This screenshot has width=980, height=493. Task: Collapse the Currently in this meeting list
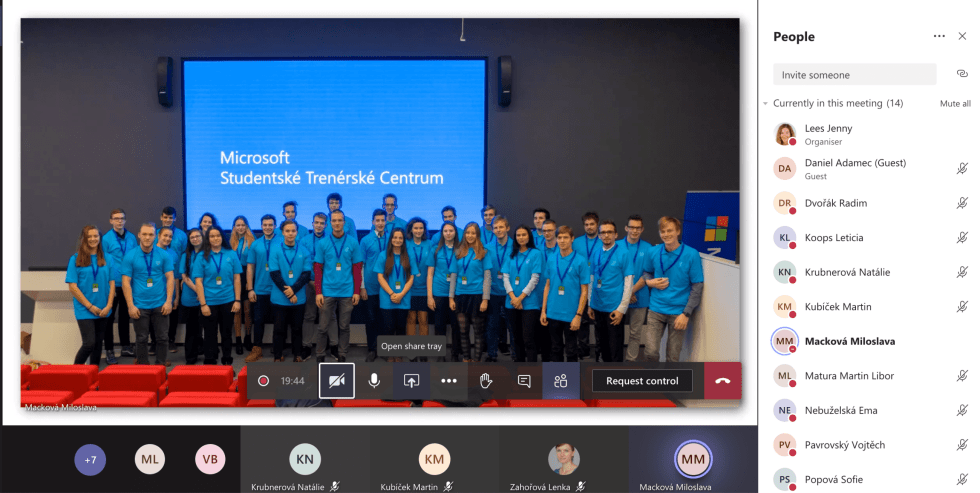[766, 103]
